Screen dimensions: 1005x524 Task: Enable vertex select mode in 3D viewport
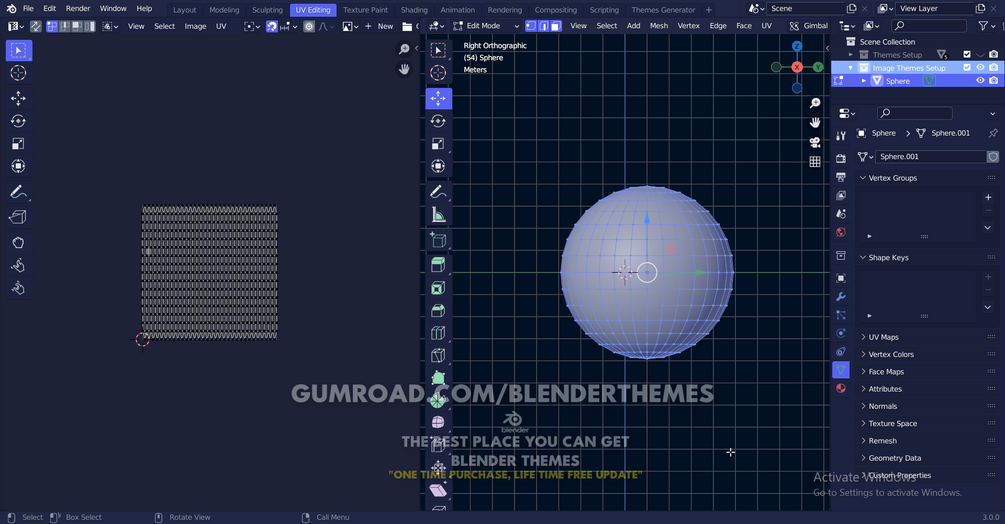pos(531,26)
